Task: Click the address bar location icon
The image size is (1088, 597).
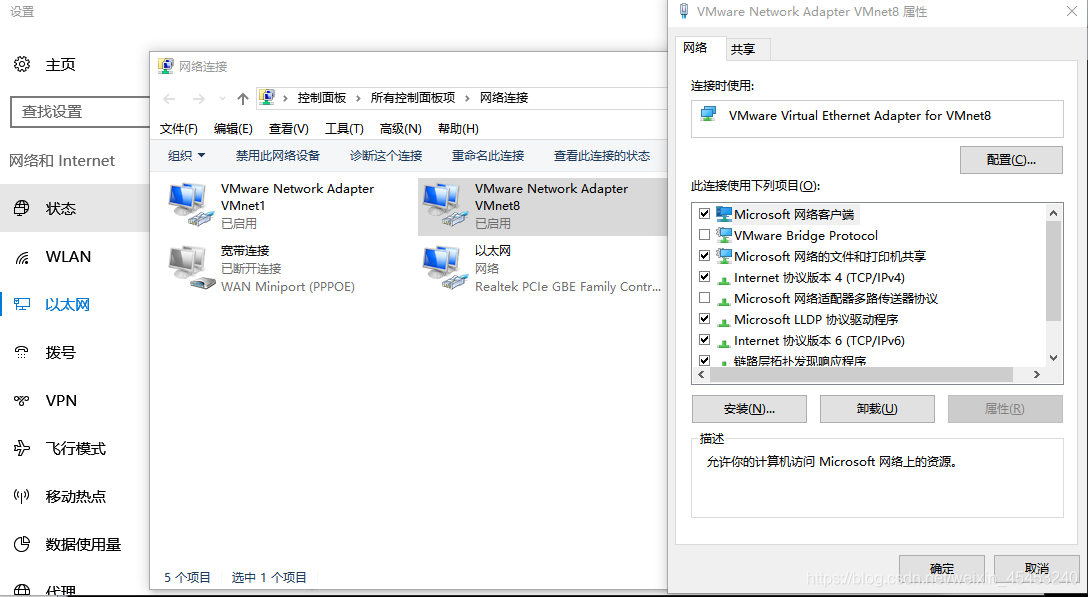Action: [x=267, y=97]
